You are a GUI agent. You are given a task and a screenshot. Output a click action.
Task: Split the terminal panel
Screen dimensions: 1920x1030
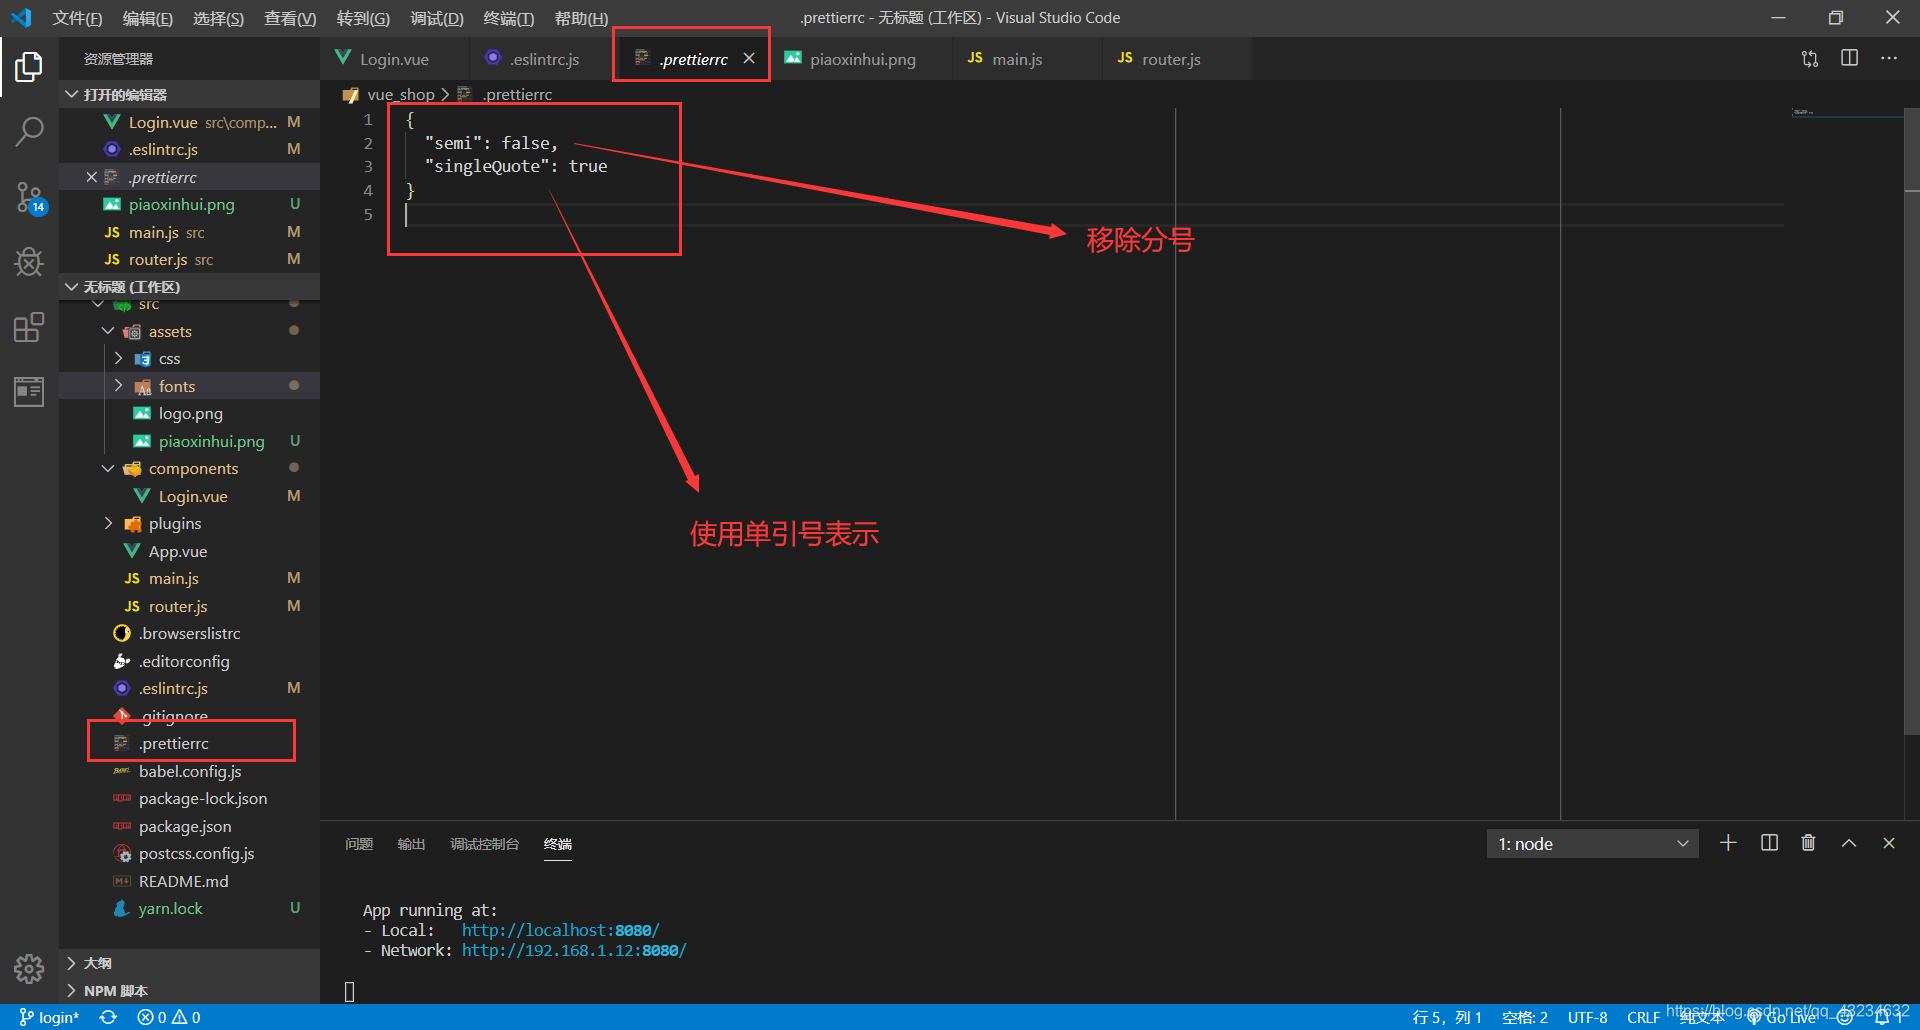coord(1769,843)
